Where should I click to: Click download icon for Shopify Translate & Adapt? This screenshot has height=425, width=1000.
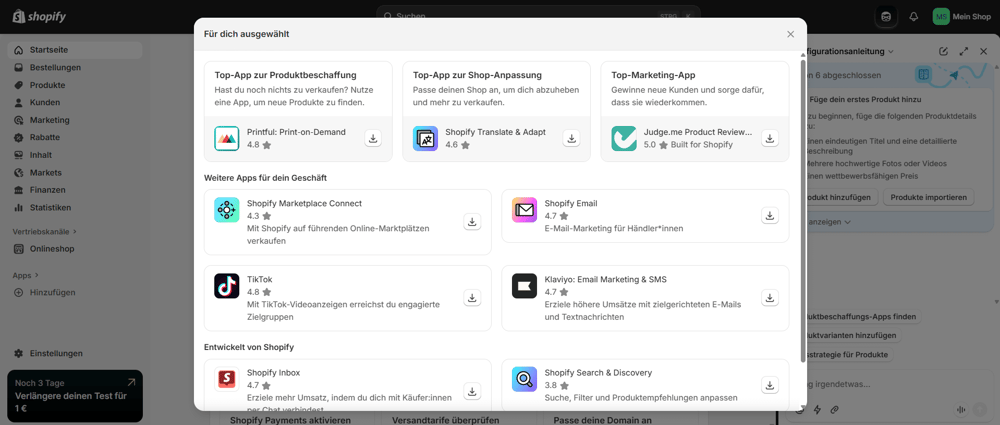571,139
